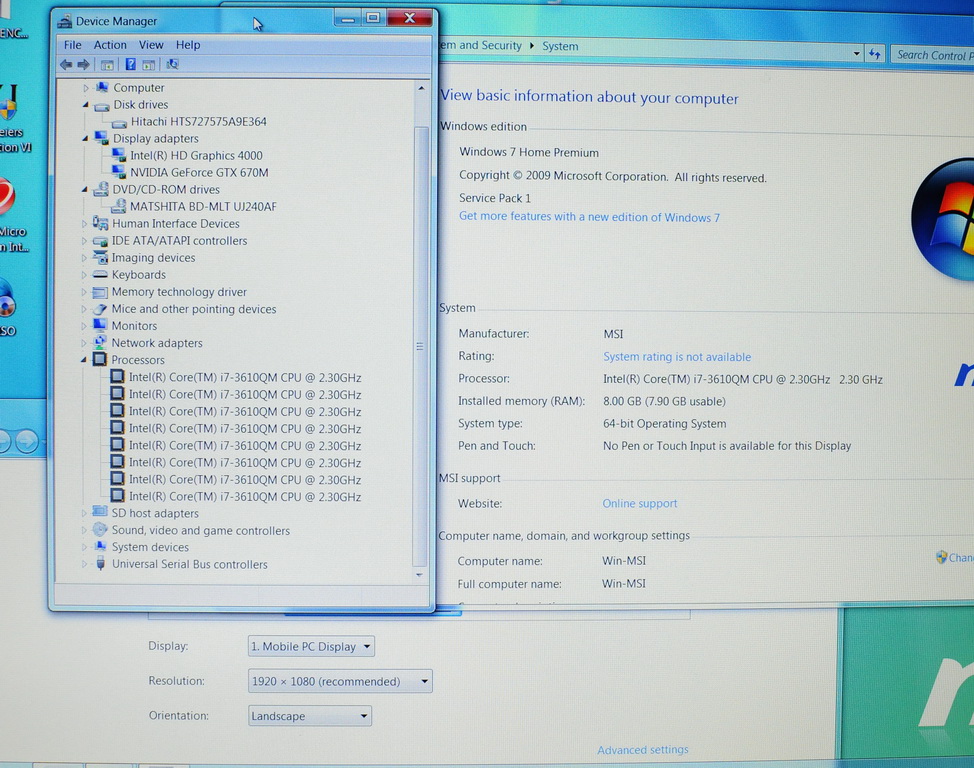Select the Sound, video and game controllers icon
974x768 pixels.
click(x=100, y=529)
